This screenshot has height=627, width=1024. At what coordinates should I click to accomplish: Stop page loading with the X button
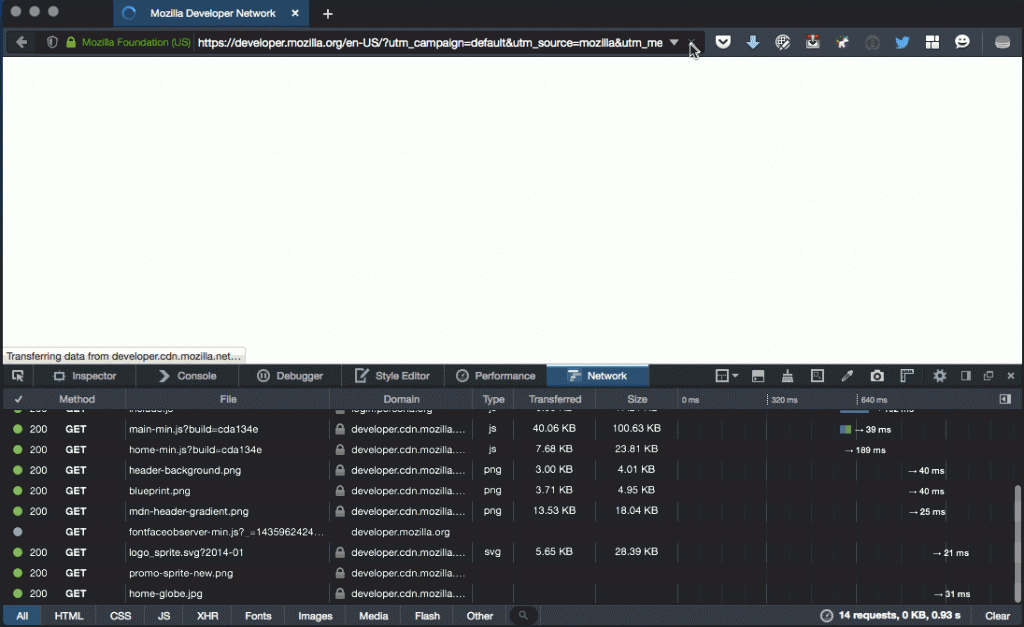pos(692,42)
